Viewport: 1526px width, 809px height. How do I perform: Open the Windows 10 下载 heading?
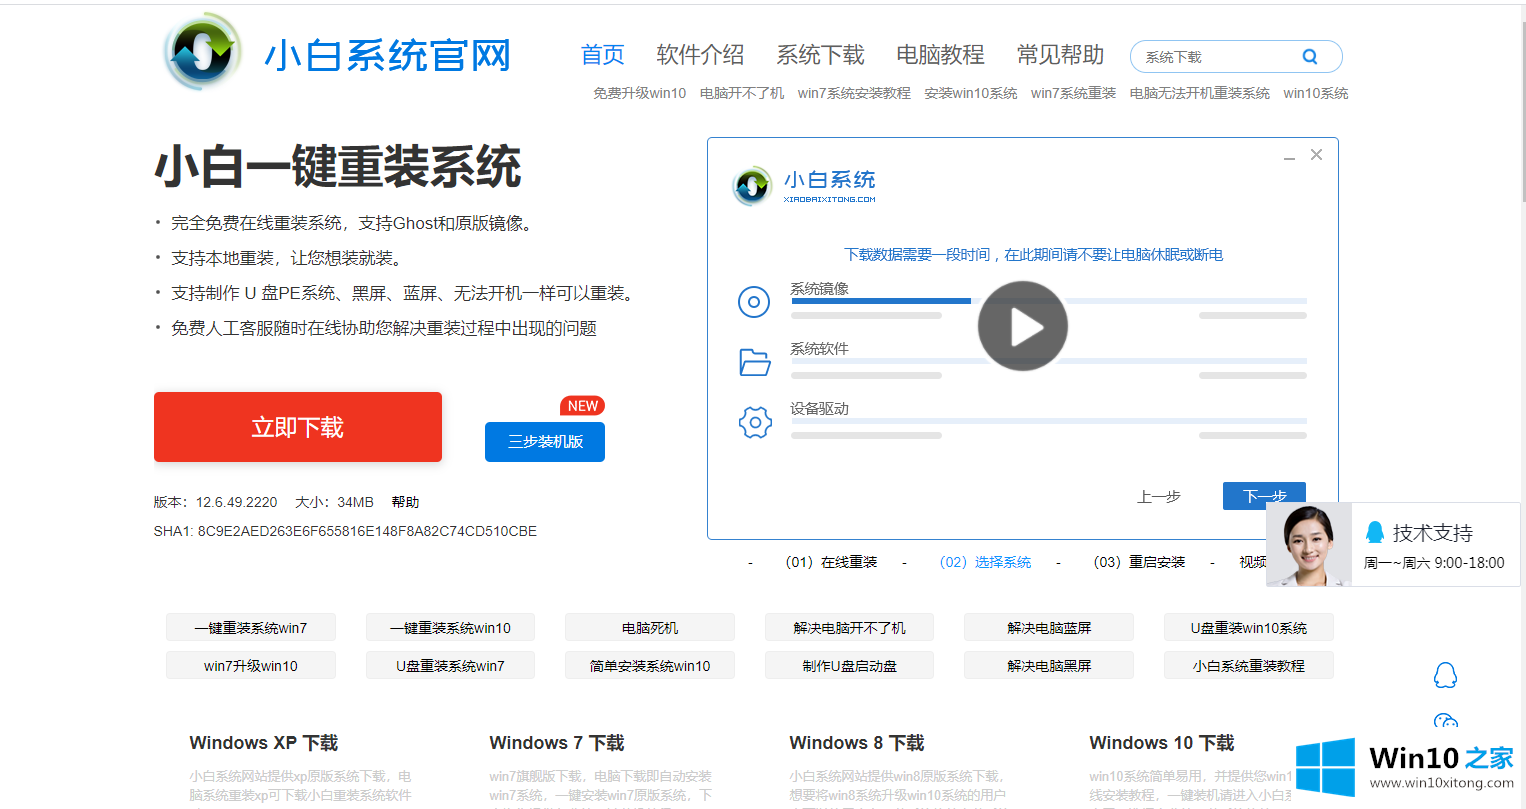[1162, 743]
